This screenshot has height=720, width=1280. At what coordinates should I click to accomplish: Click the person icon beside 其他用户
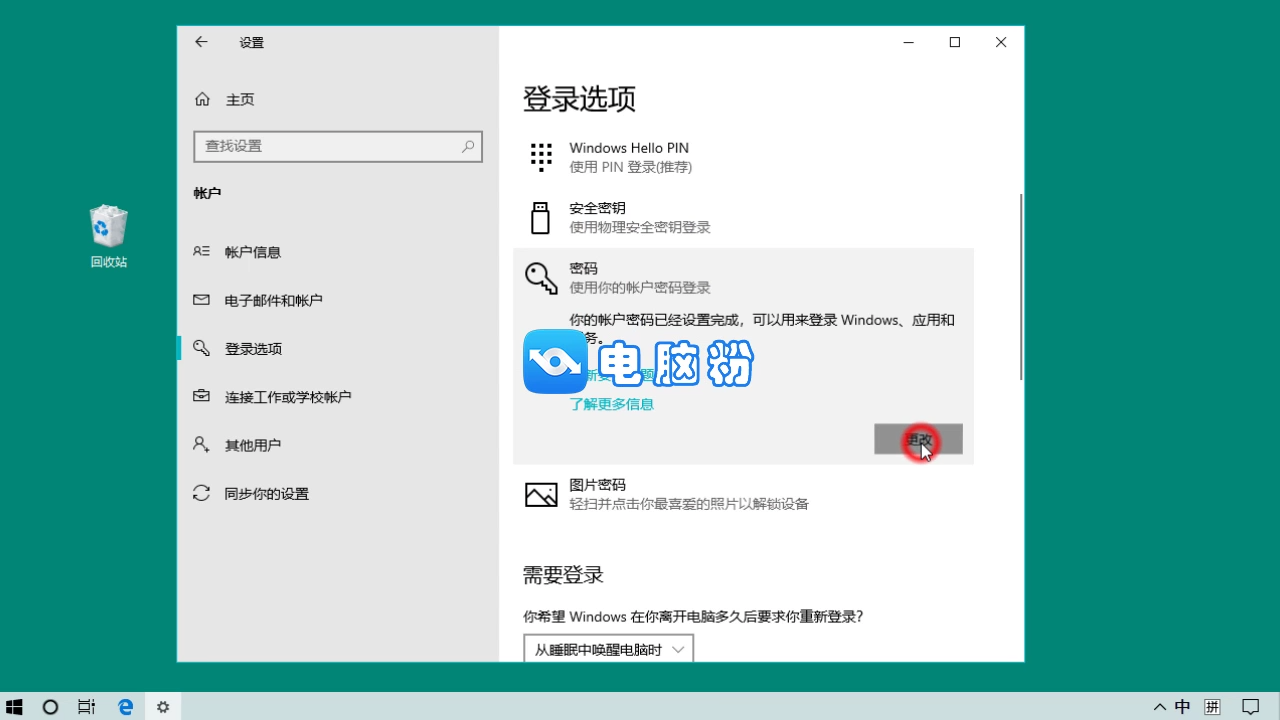tap(201, 445)
